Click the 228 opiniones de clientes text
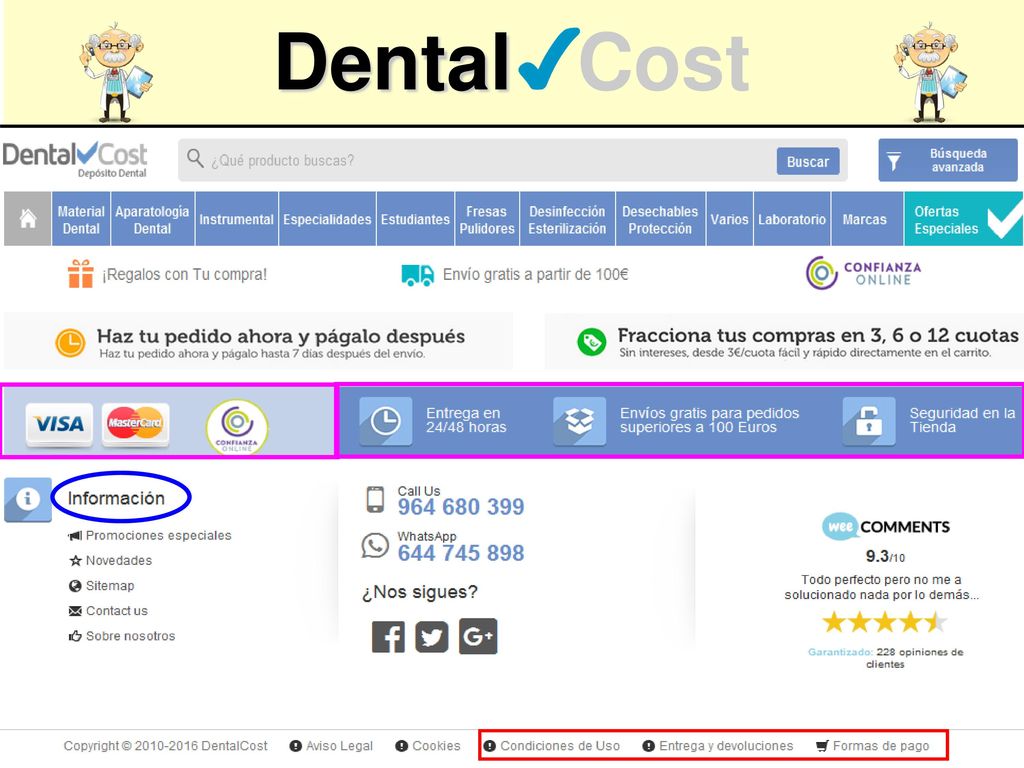This screenshot has height=768, width=1024. (920, 658)
